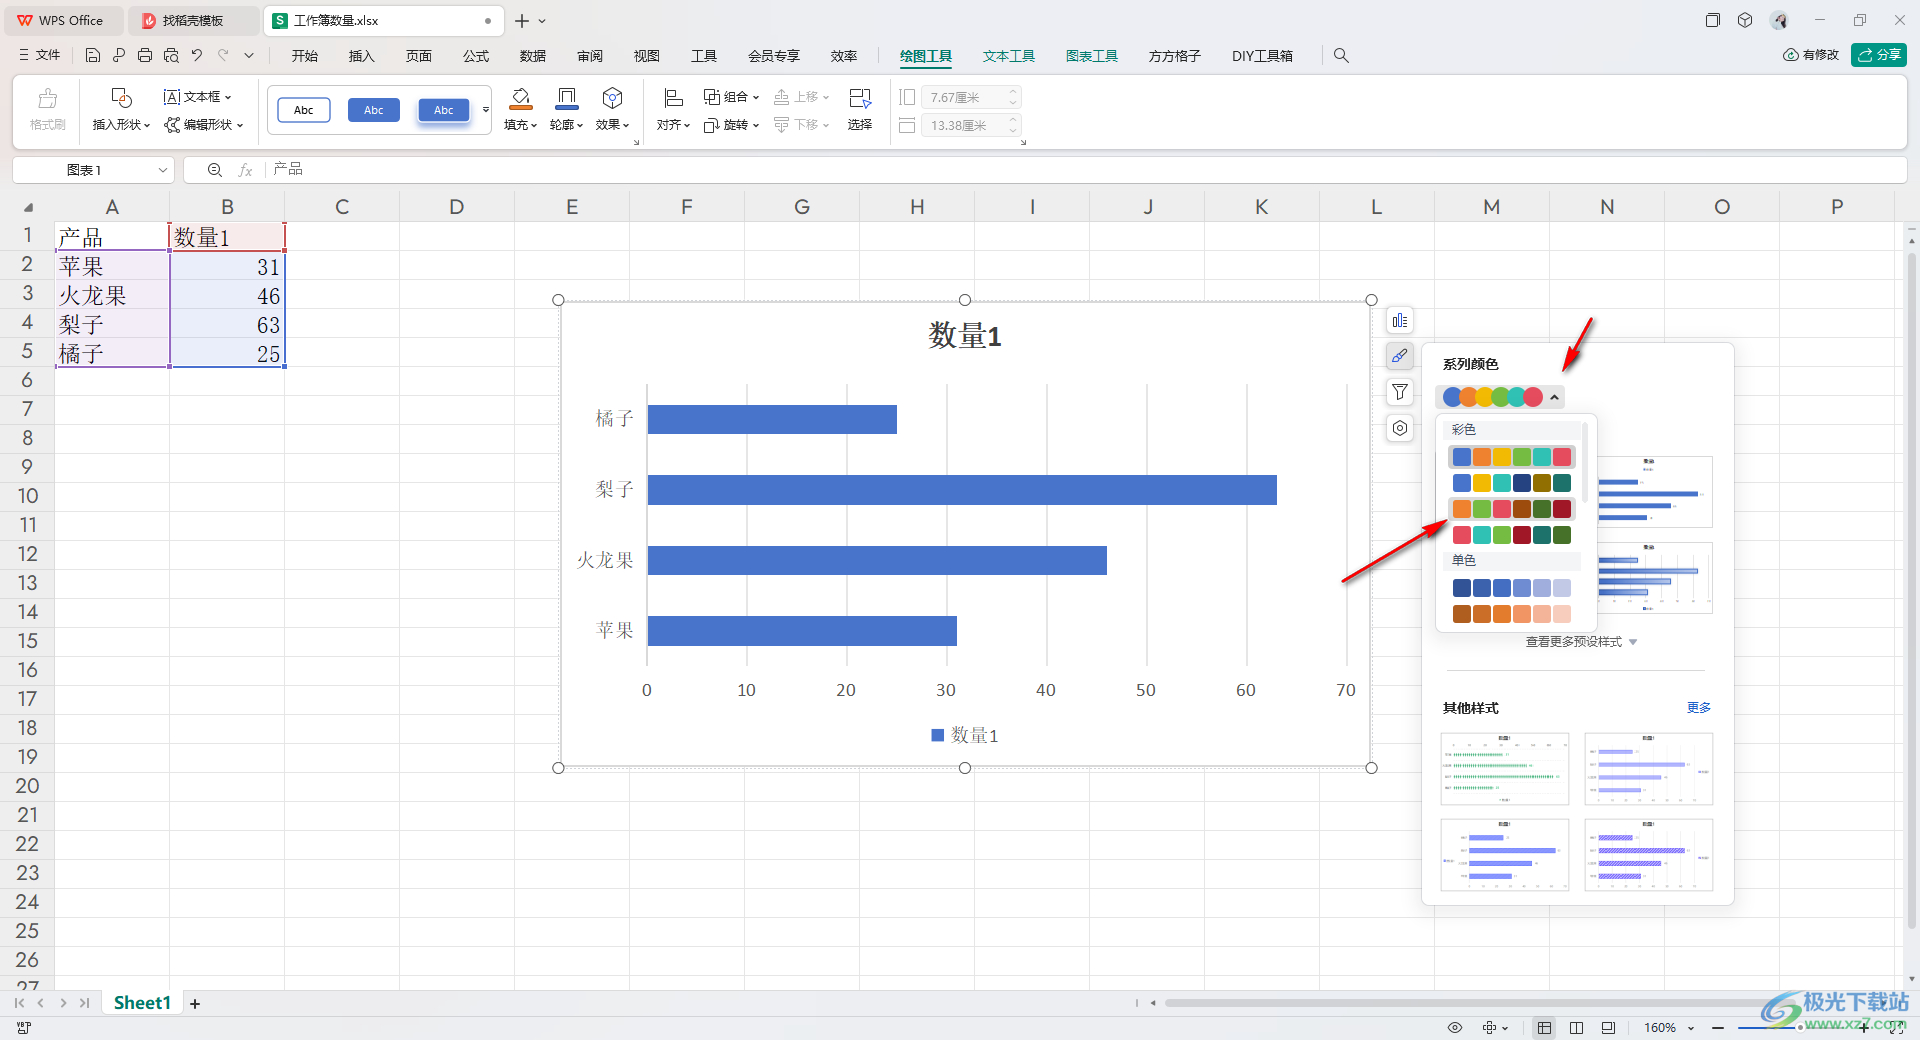Screen dimensions: 1920x1040
Task: Apply the flat blue filled Abc shape style
Action: point(374,110)
